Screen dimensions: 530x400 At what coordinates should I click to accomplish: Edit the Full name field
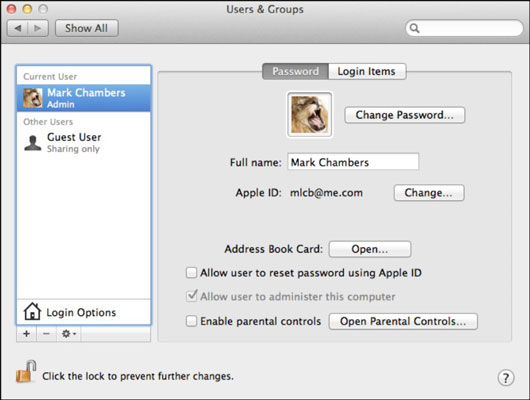[x=353, y=162]
